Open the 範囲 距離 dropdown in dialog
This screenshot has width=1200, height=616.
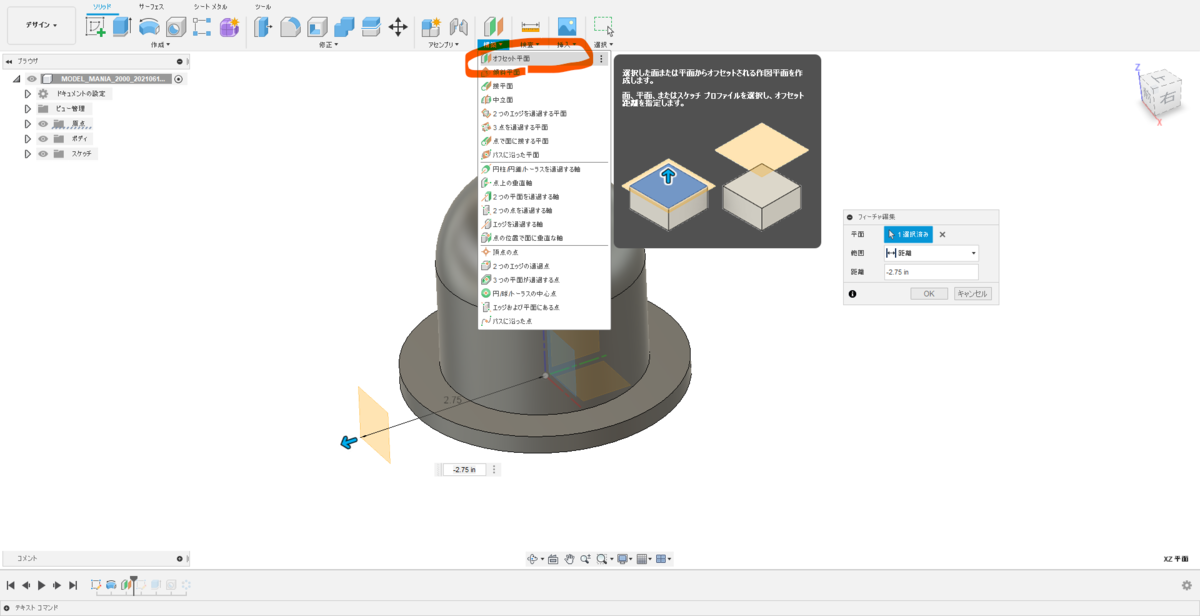coord(931,253)
